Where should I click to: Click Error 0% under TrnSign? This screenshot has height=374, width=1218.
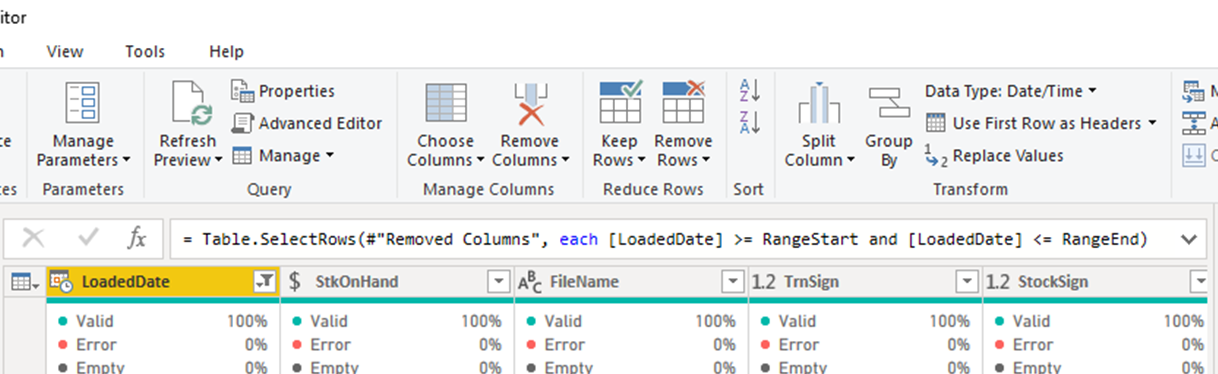[865, 345]
